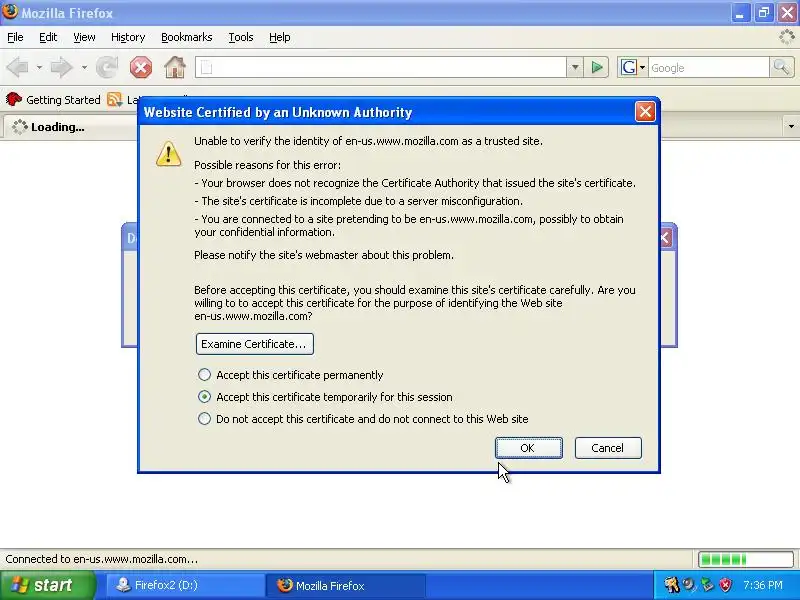Open the Help menu

(280, 37)
